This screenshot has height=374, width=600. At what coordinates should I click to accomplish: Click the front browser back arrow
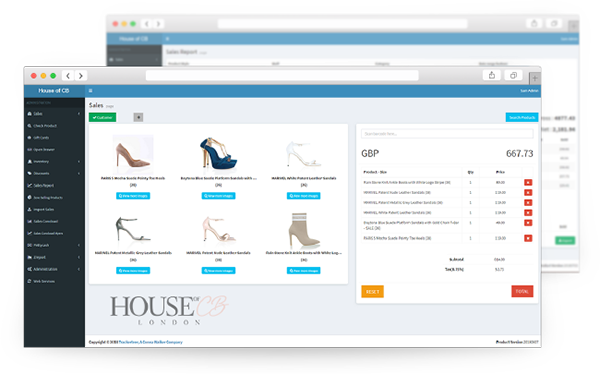click(68, 76)
